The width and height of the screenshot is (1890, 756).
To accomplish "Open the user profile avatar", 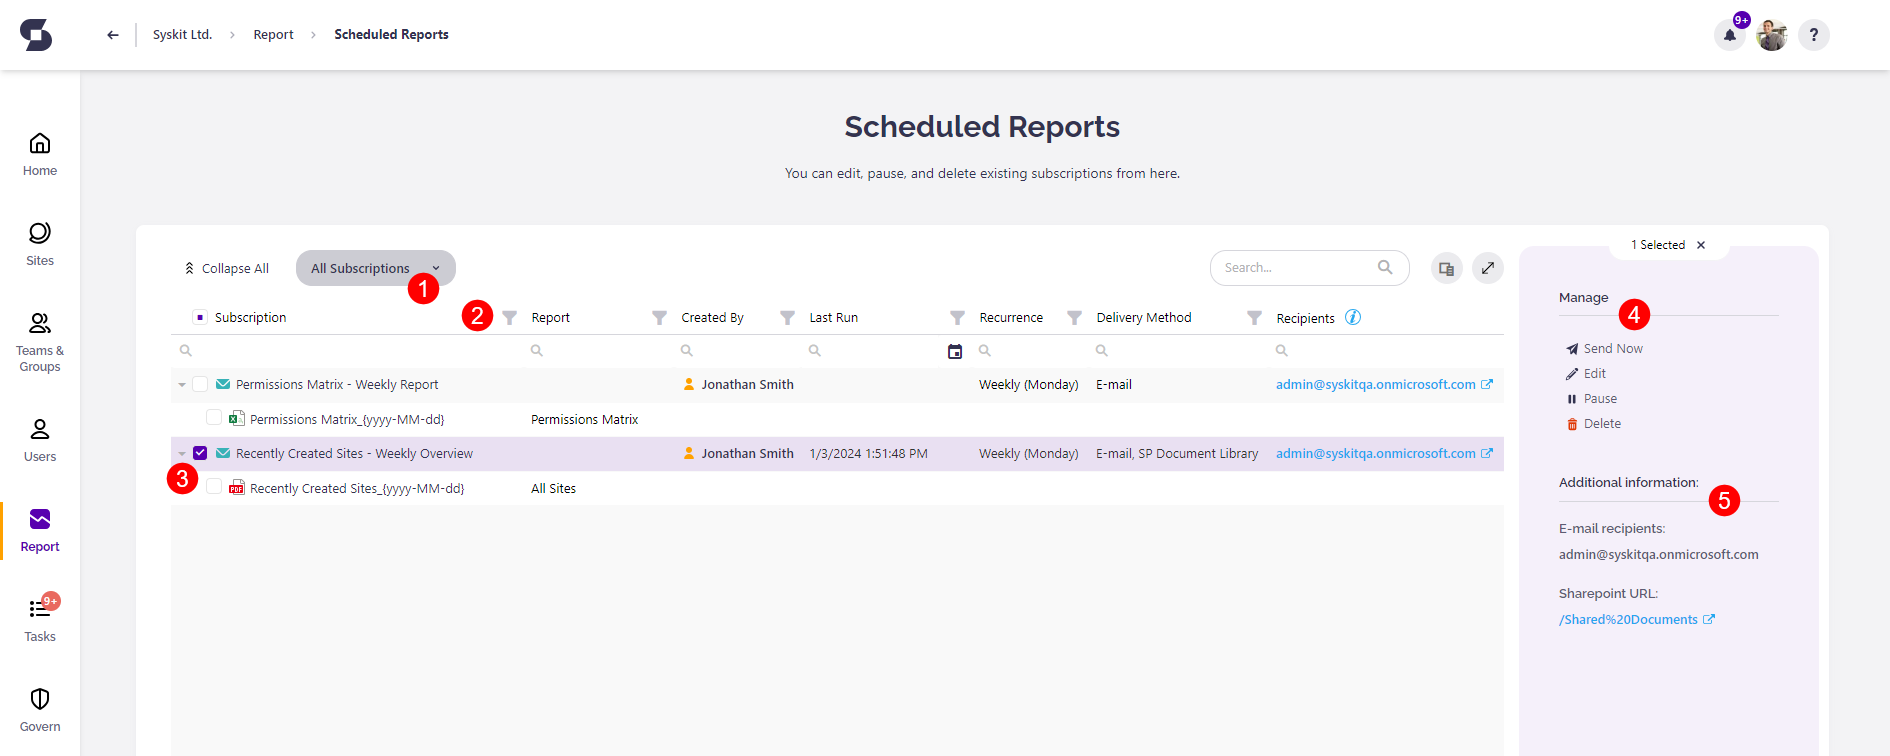I will [x=1772, y=35].
